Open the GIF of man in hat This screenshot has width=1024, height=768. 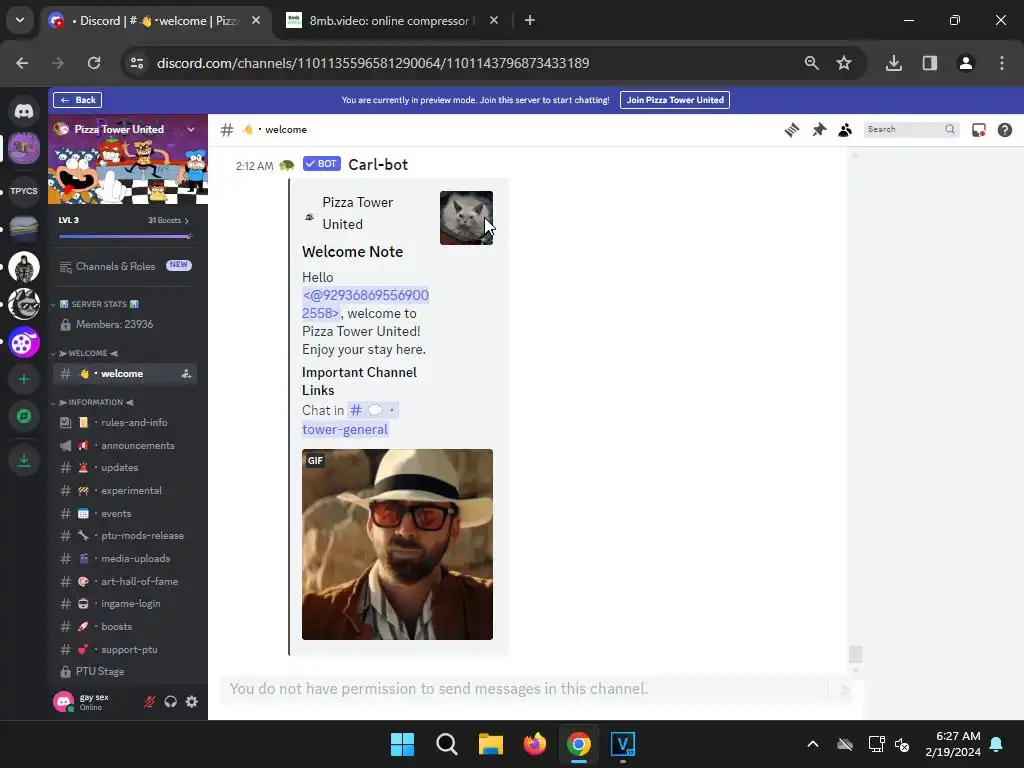click(x=397, y=544)
